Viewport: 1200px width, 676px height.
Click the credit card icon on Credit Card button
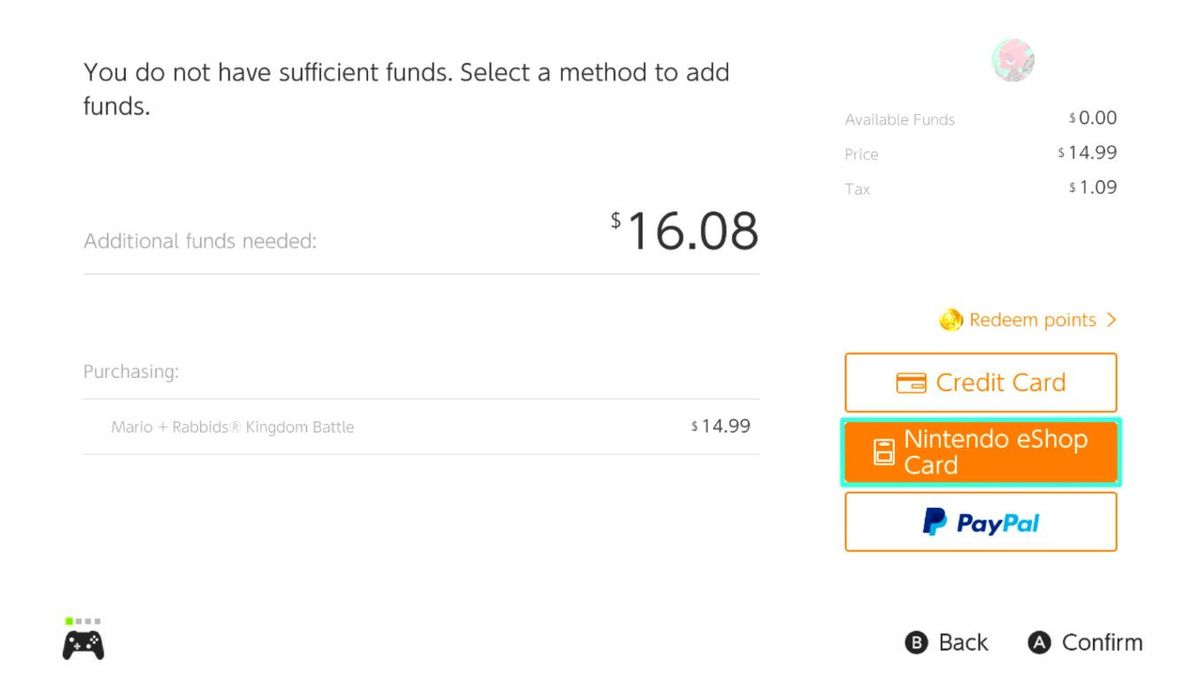click(913, 382)
